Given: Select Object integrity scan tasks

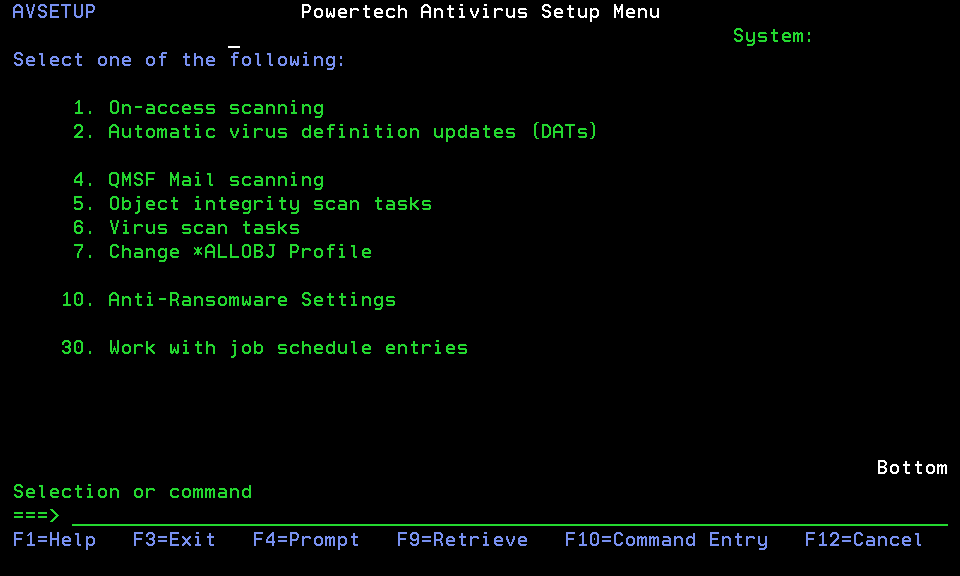Looking at the screenshot, I should (269, 204).
